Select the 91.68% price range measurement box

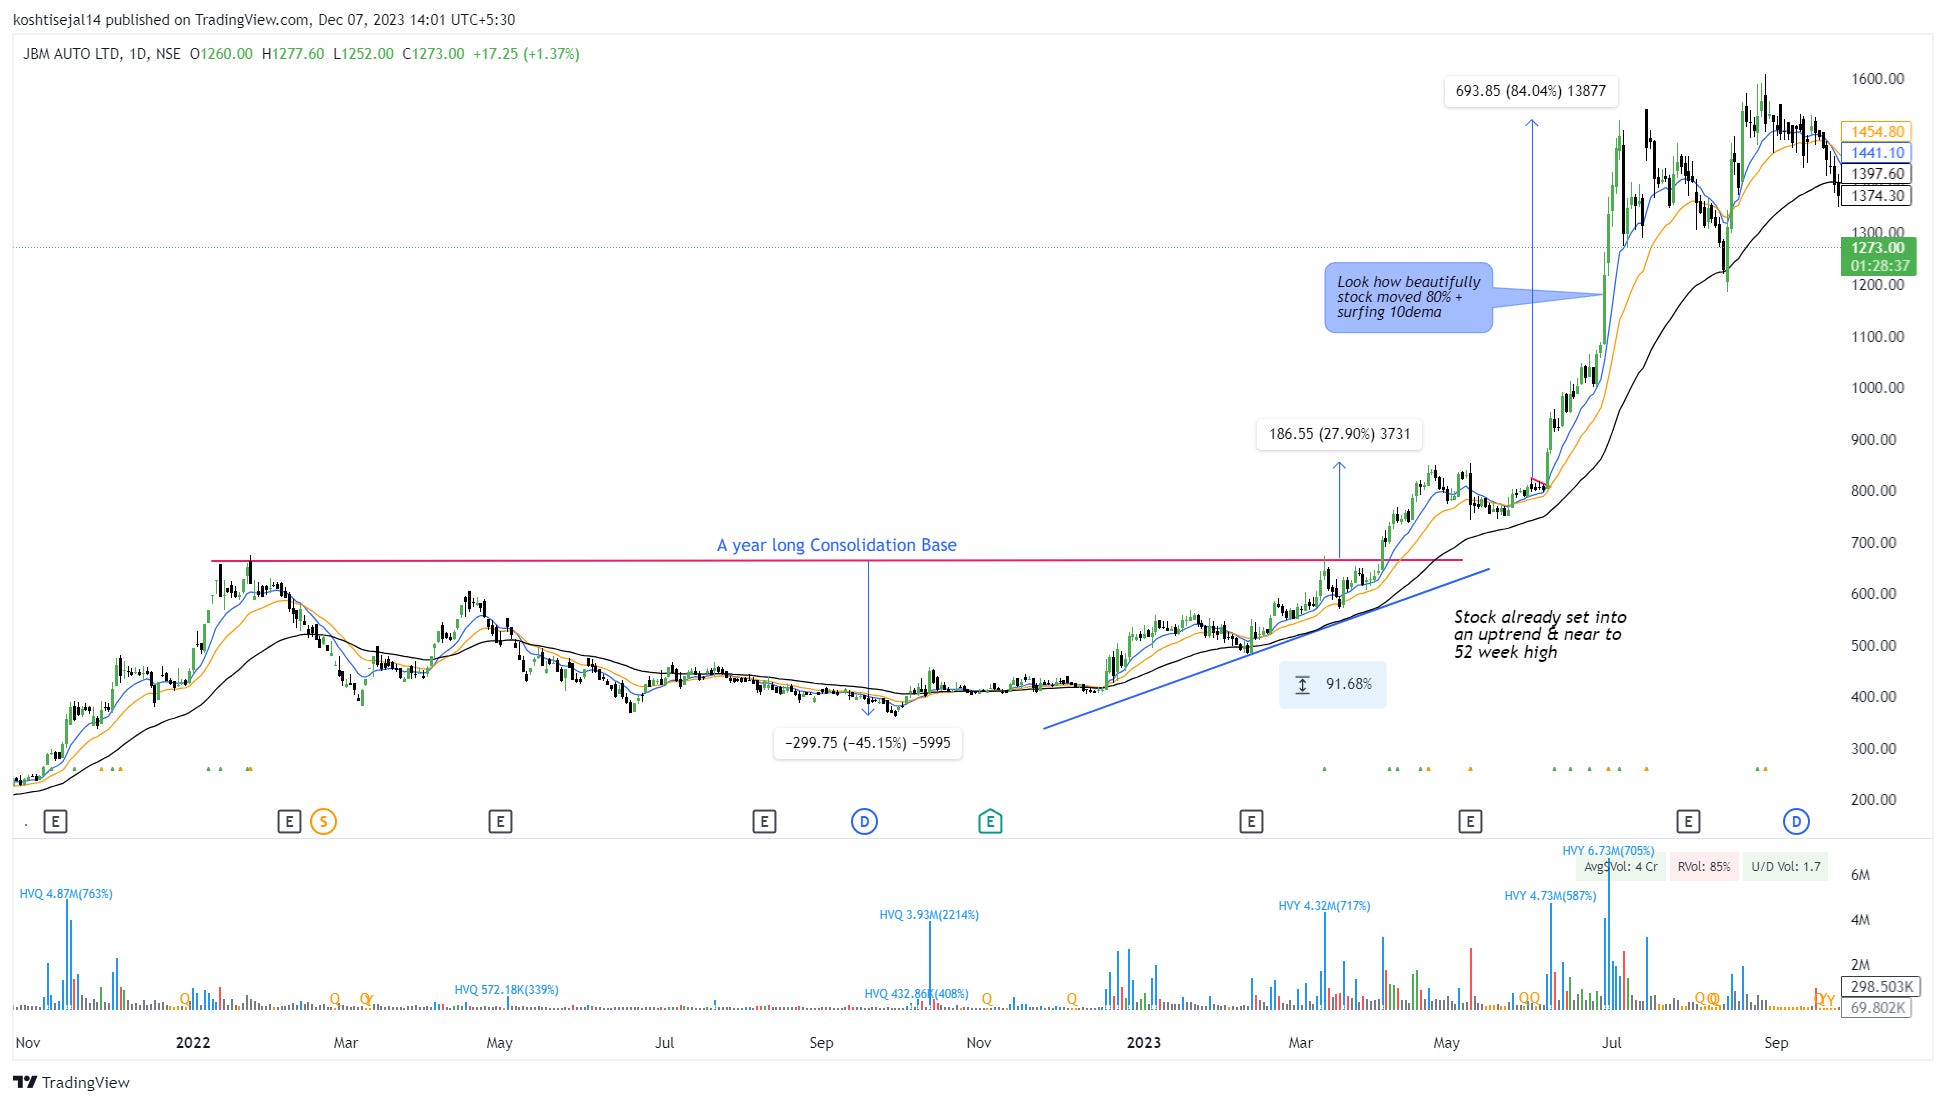coord(1333,685)
